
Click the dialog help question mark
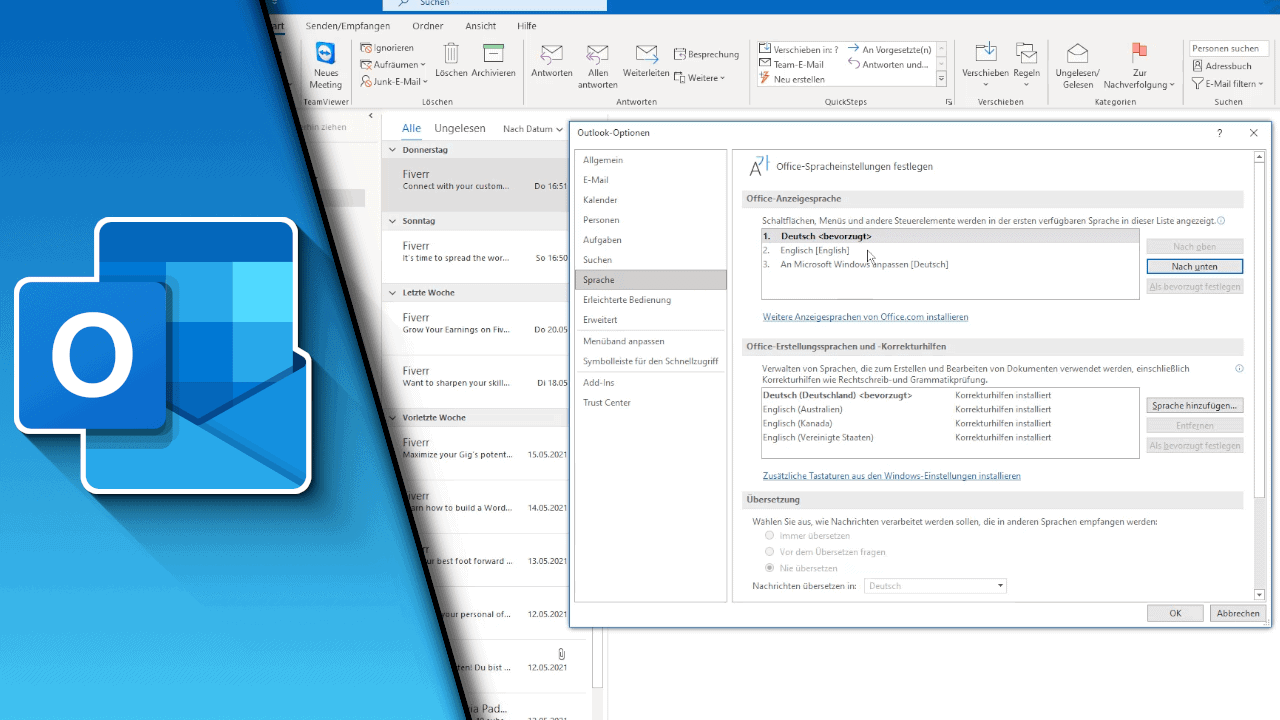coord(1219,133)
